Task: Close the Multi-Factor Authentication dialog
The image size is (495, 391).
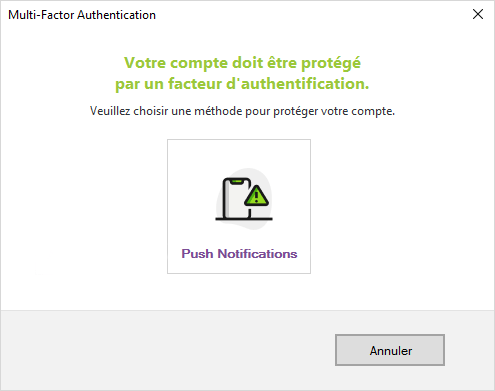Action: pos(478,14)
